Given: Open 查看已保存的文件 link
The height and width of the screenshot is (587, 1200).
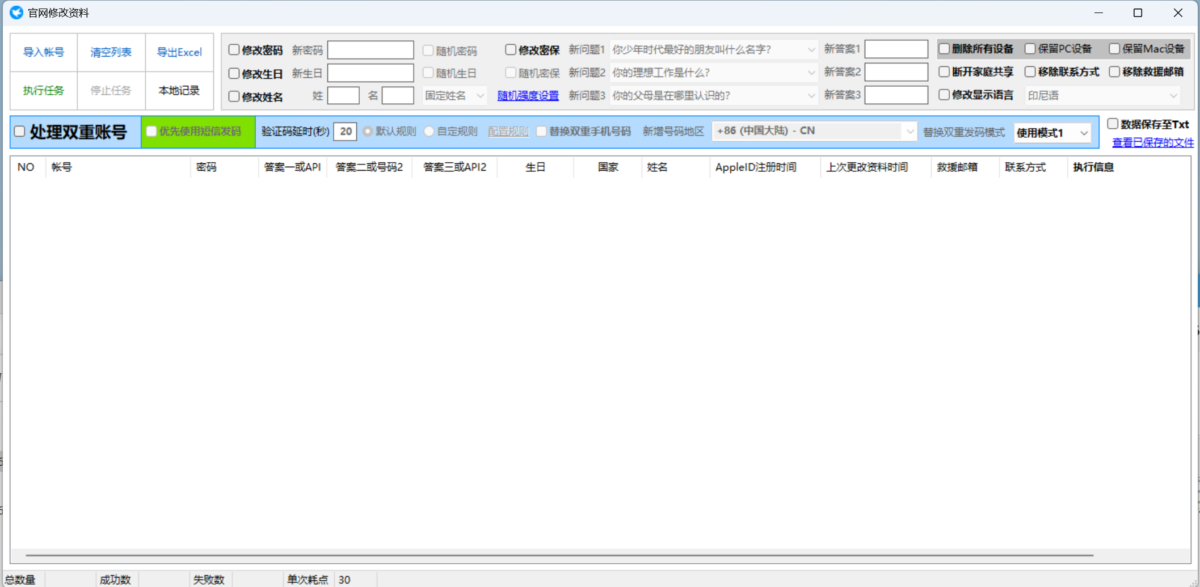Looking at the screenshot, I should click(x=1153, y=142).
